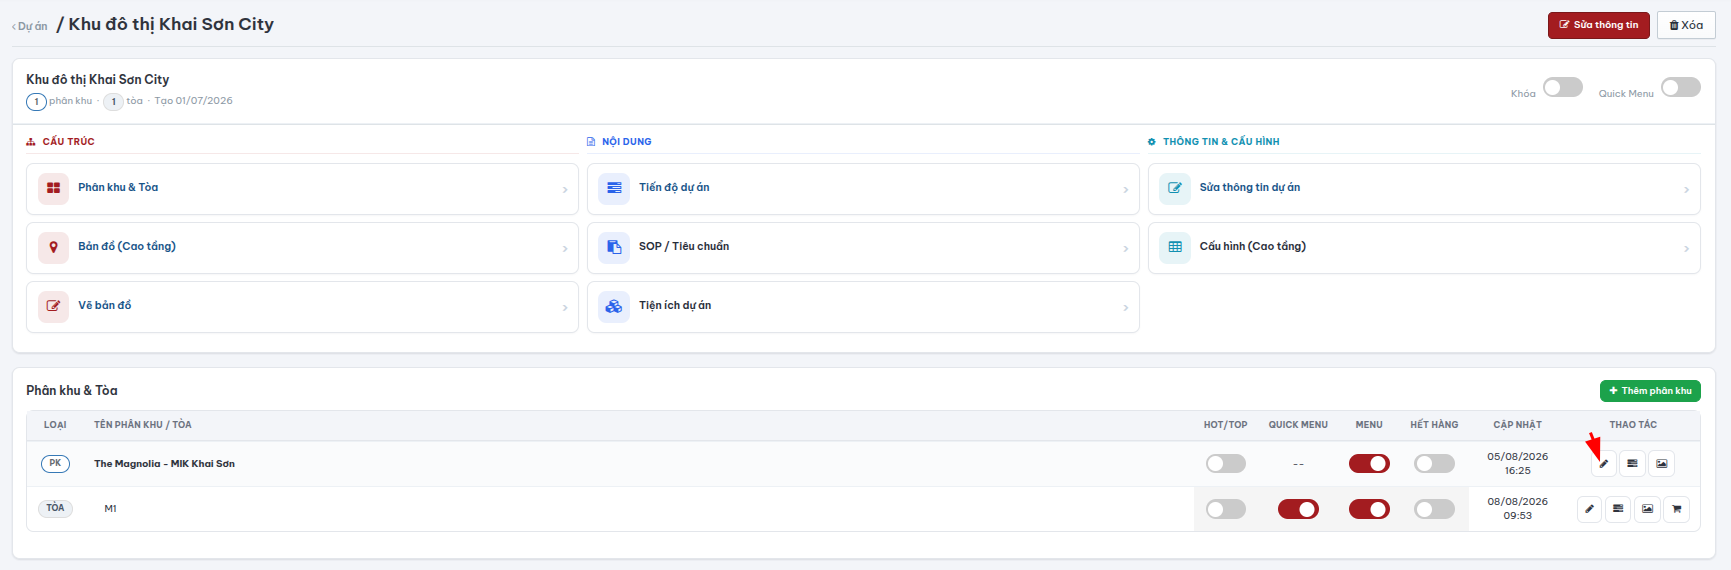Viewport: 1731px width, 570px height.
Task: Go back via Dự án breadcrumb link
Action: [30, 27]
